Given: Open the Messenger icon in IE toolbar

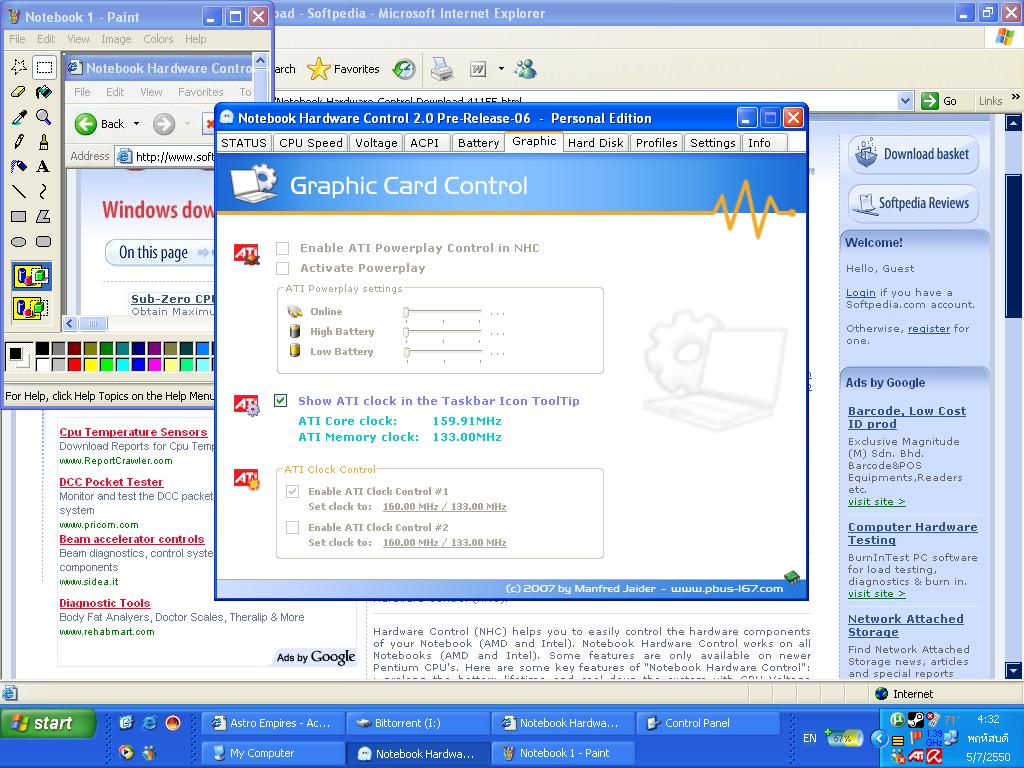Looking at the screenshot, I should [525, 69].
